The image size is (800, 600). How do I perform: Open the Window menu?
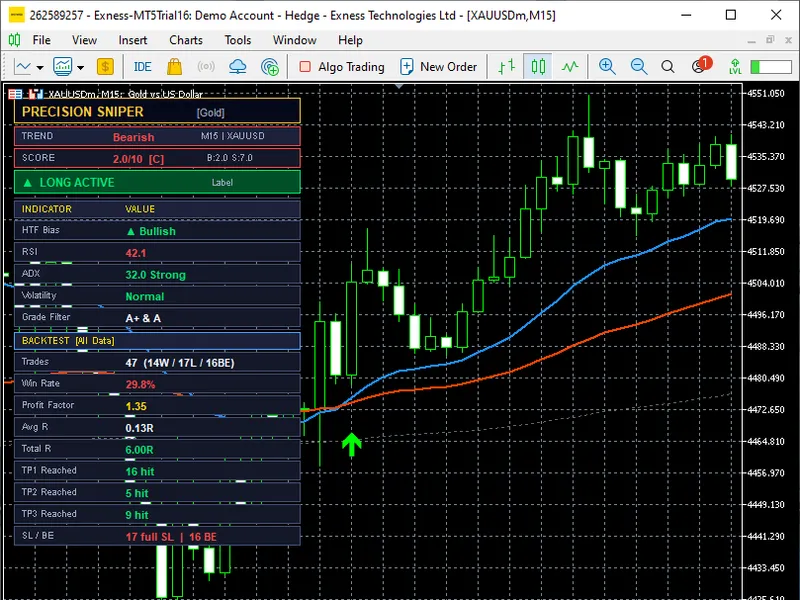pyautogui.click(x=294, y=40)
